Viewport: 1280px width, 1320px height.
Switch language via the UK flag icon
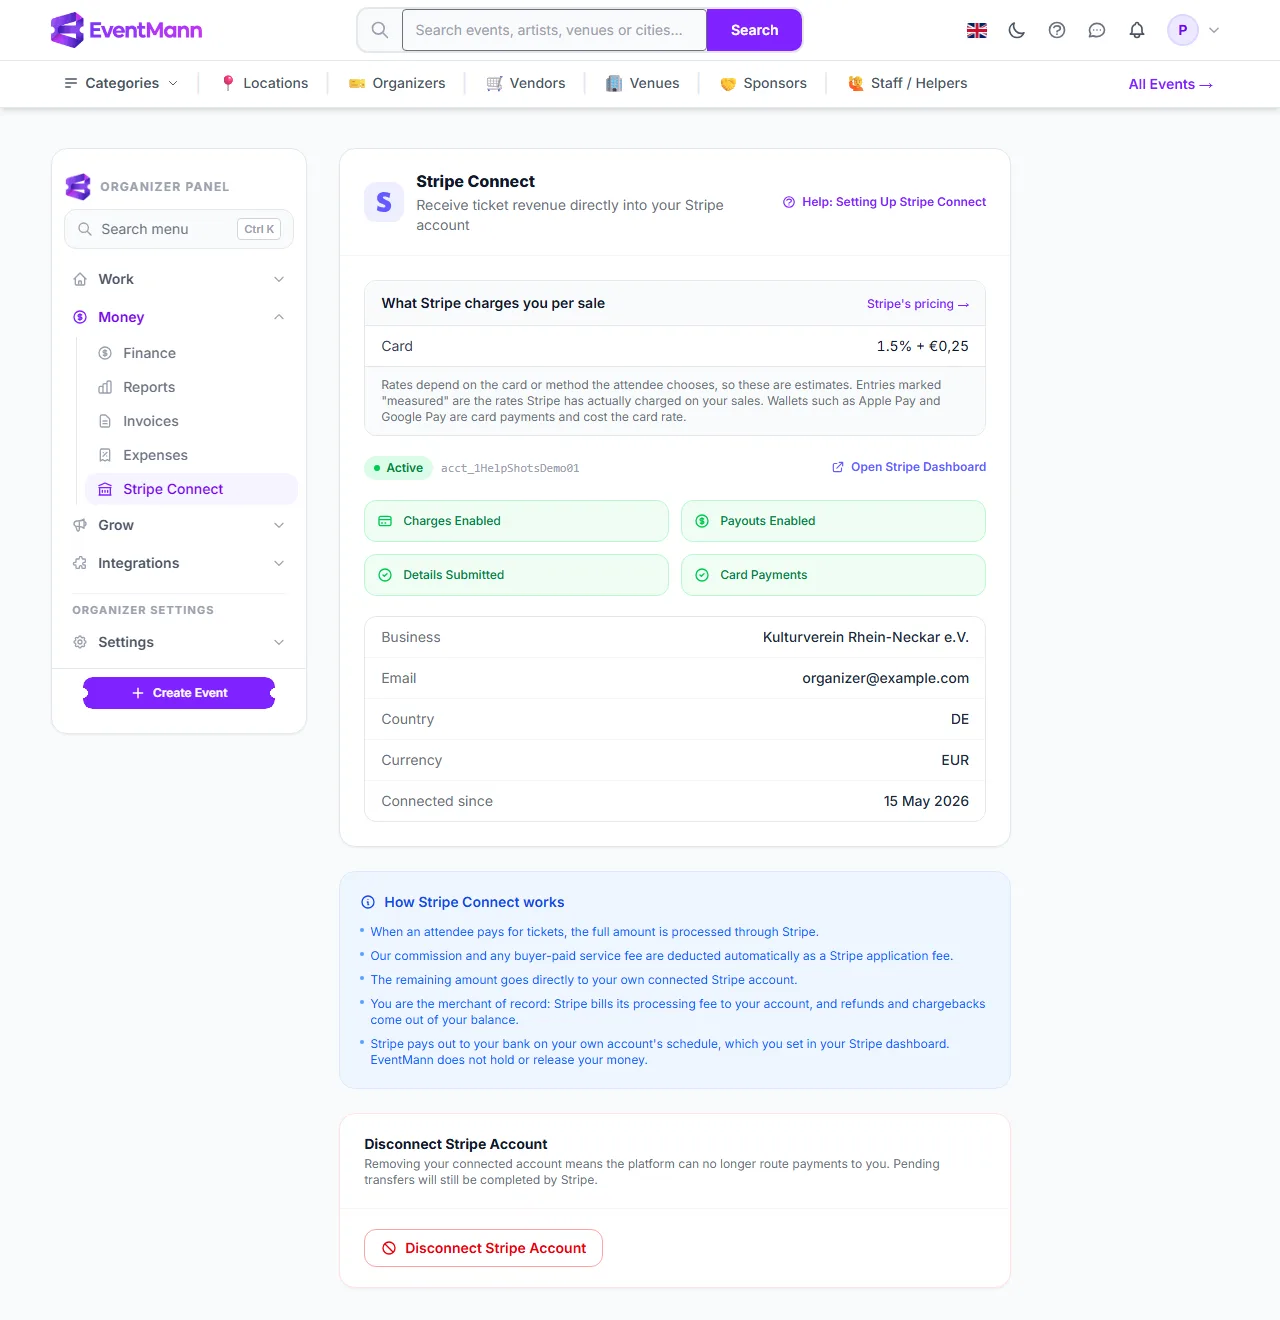point(977,30)
